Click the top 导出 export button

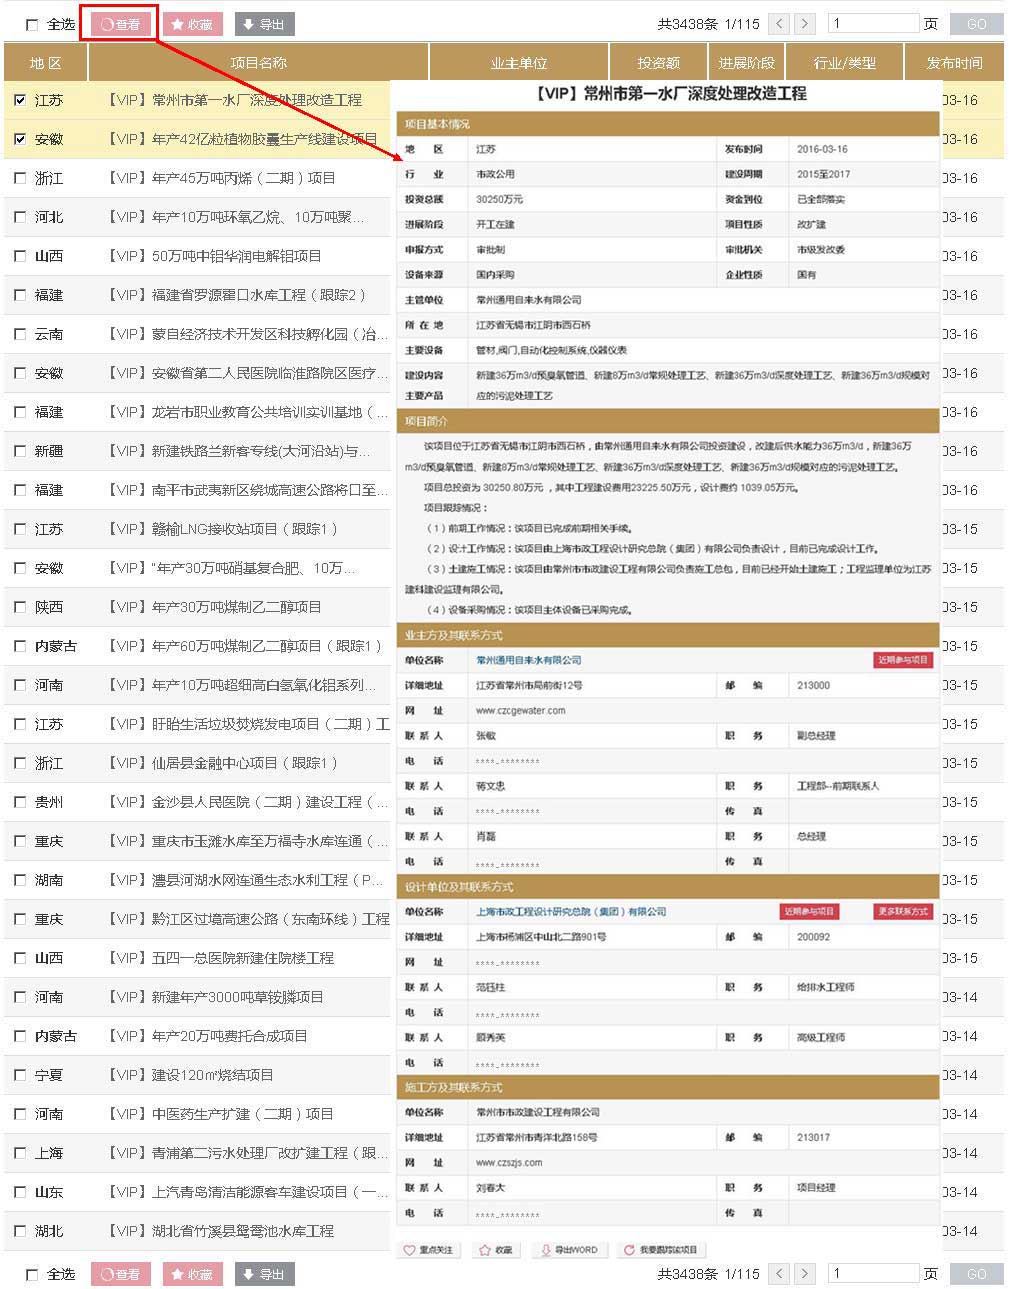click(264, 24)
